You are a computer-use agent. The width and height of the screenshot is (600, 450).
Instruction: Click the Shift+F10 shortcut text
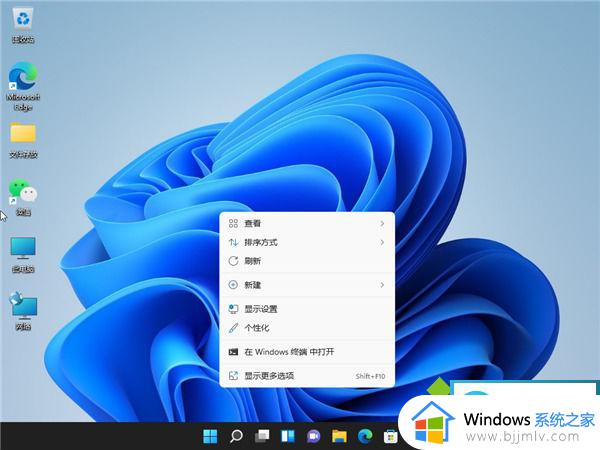coord(370,376)
